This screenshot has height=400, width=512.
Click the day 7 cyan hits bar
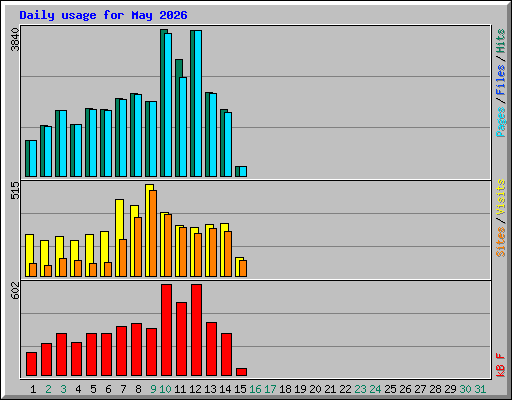(x=123, y=138)
